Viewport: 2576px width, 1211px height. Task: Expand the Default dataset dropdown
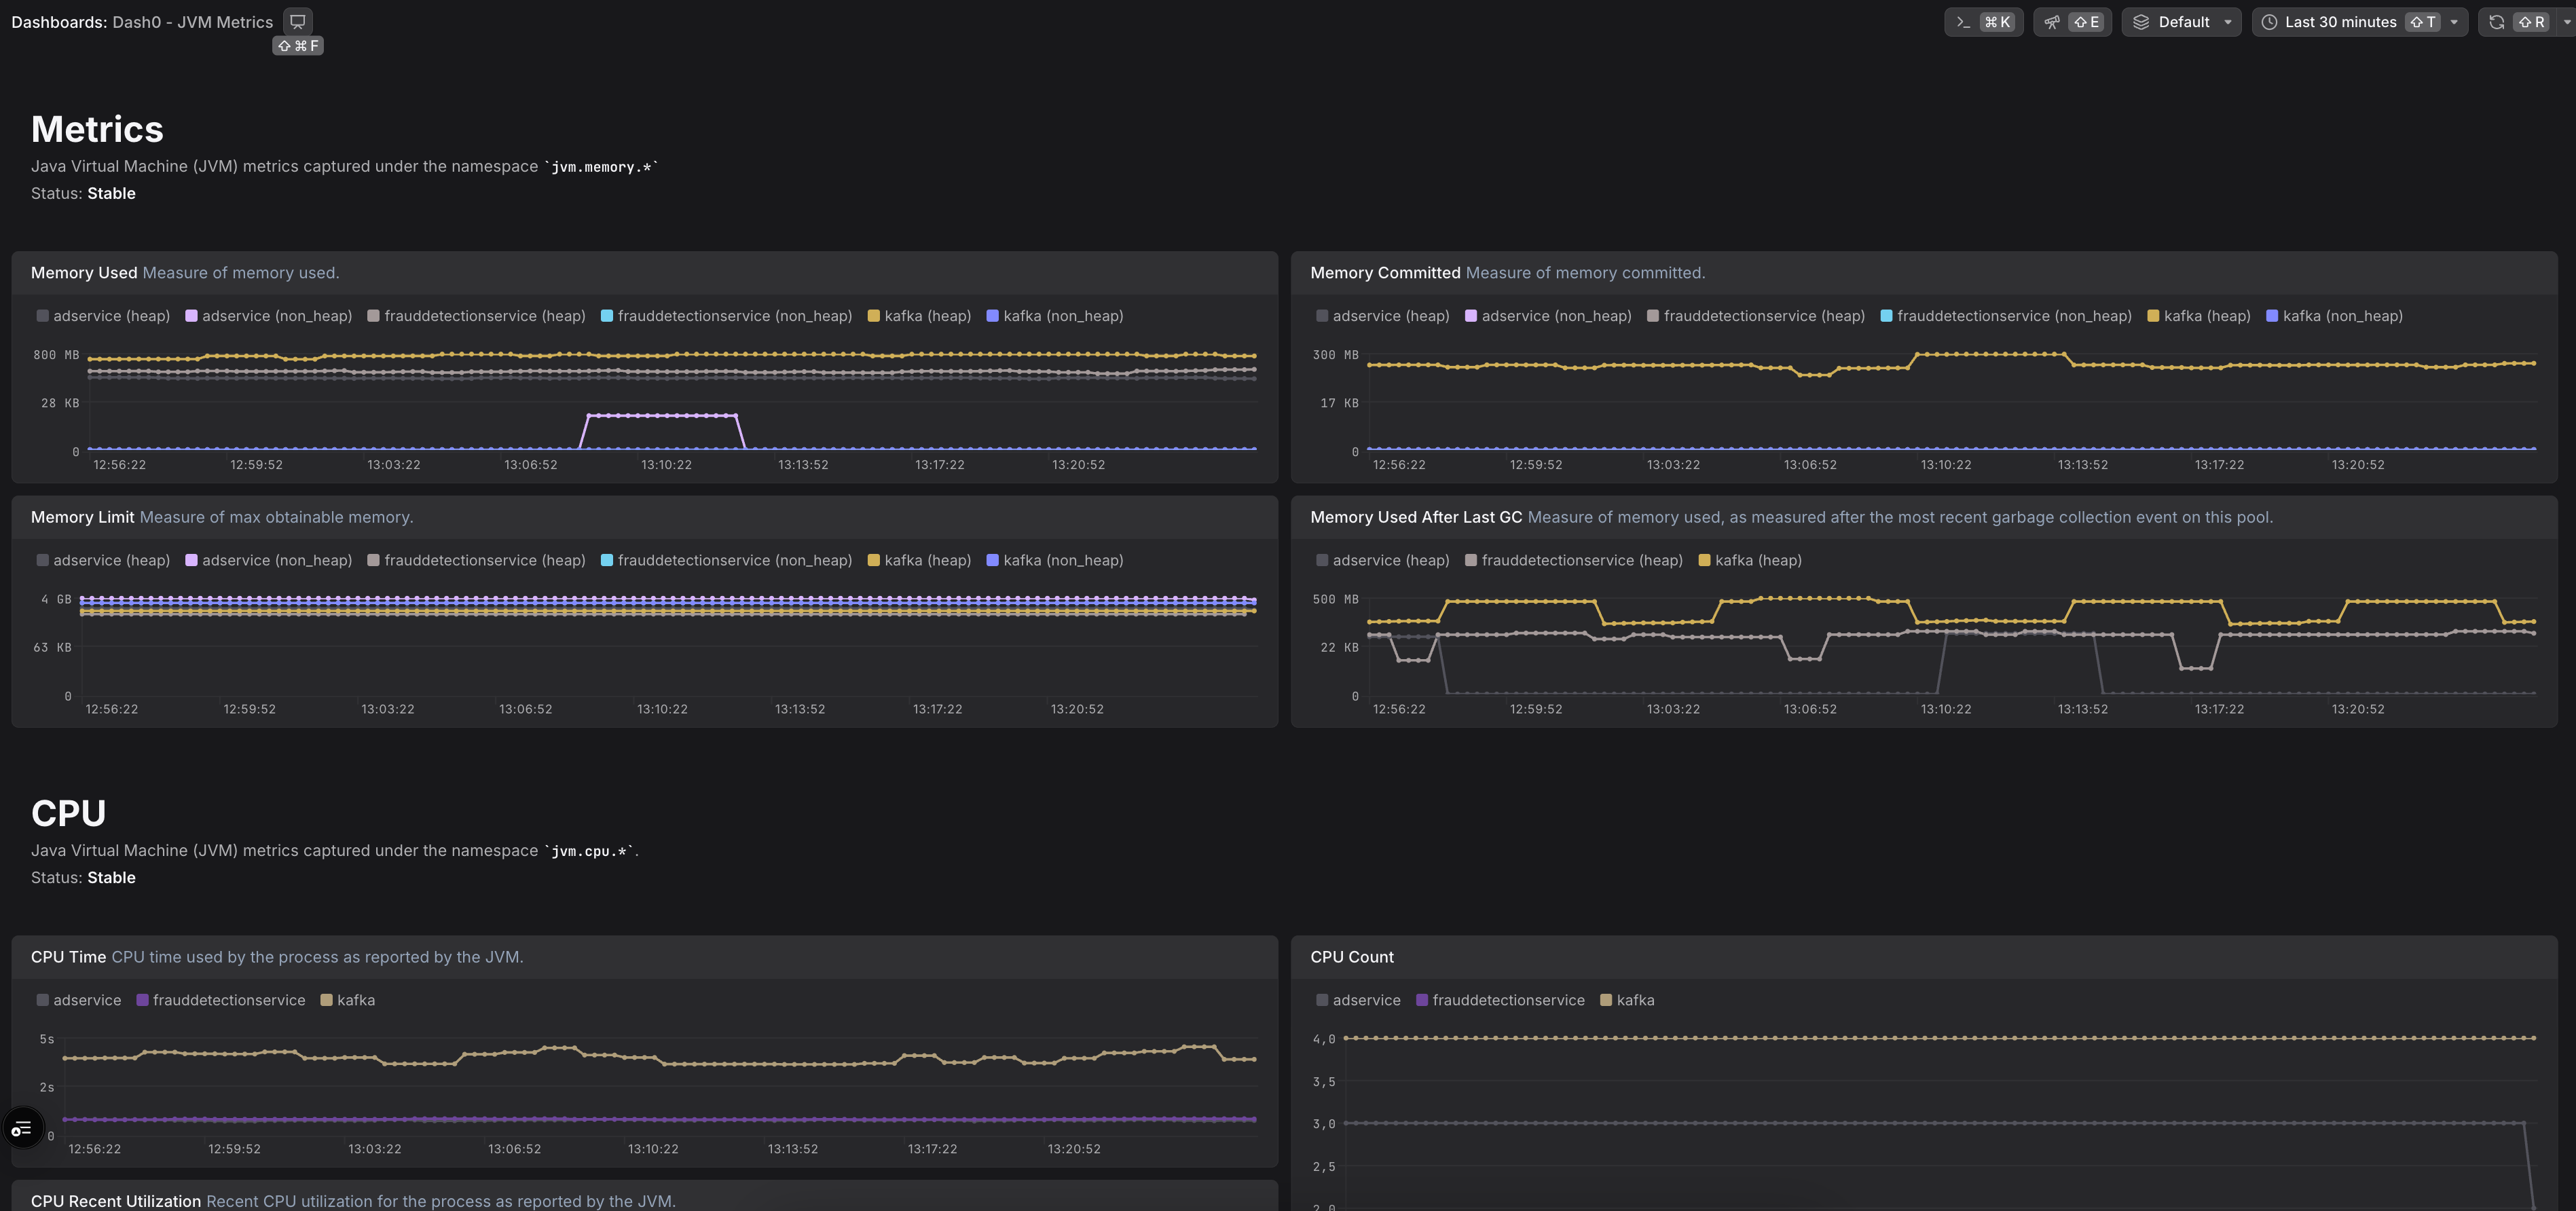2227,22
